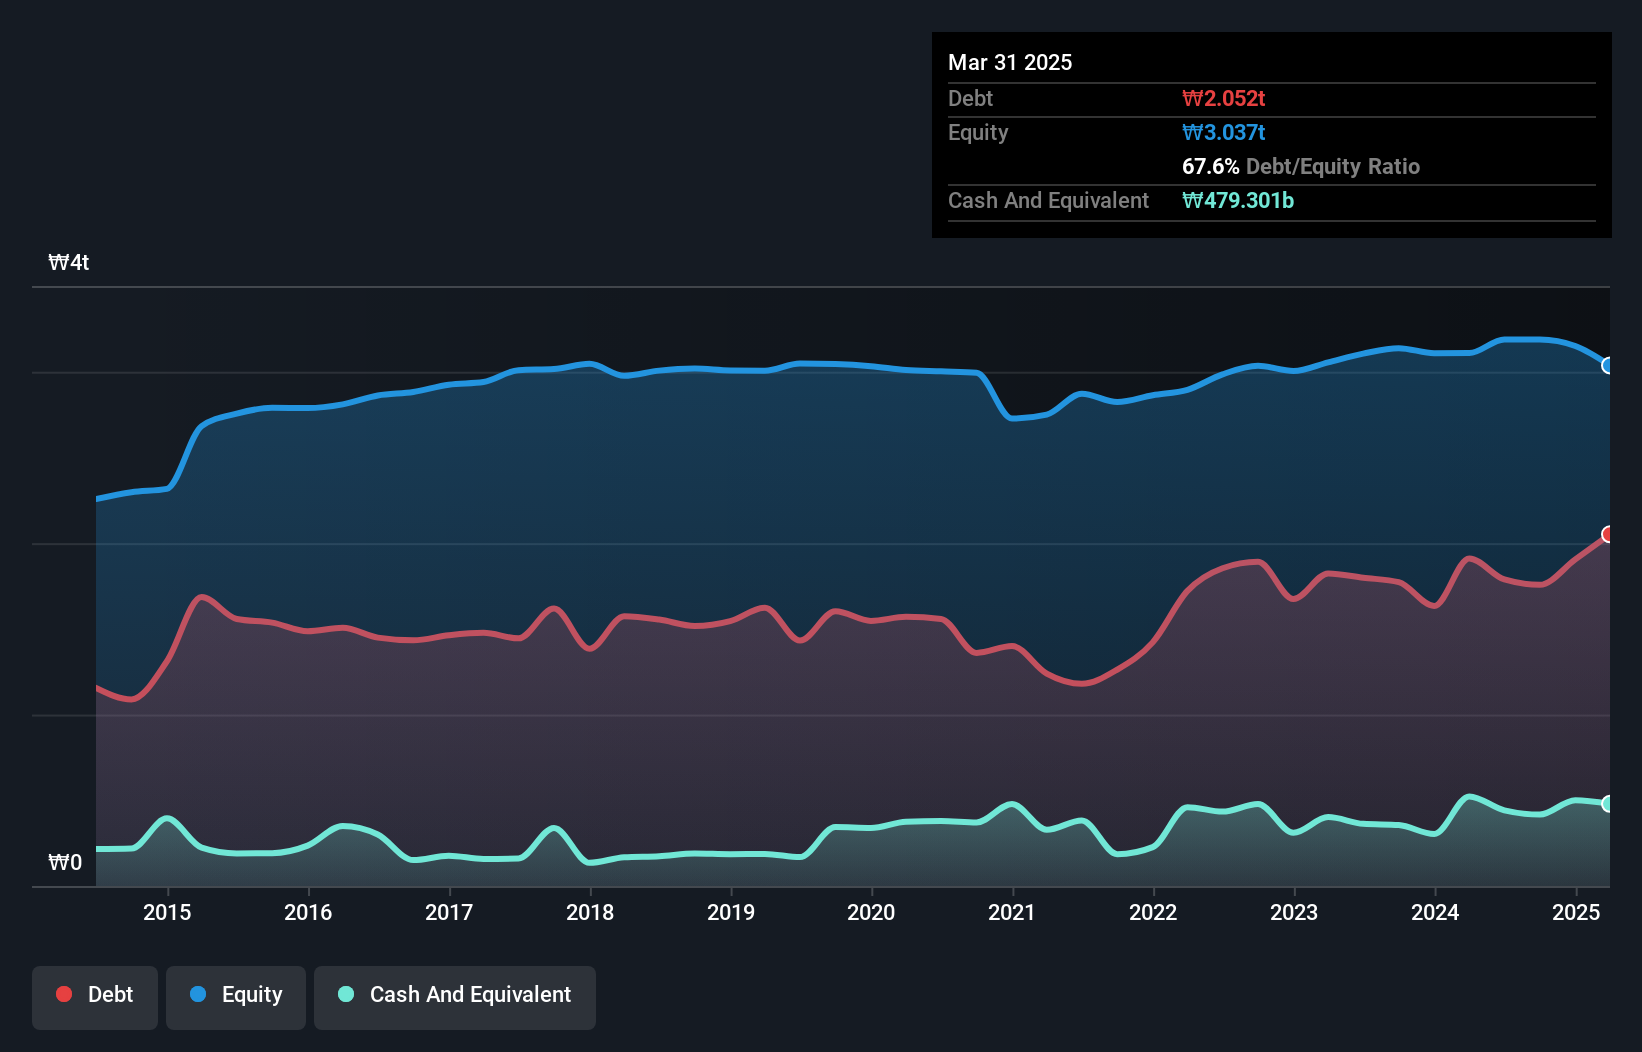Select the Cash endpoint marker on the teal line

pos(1608,803)
